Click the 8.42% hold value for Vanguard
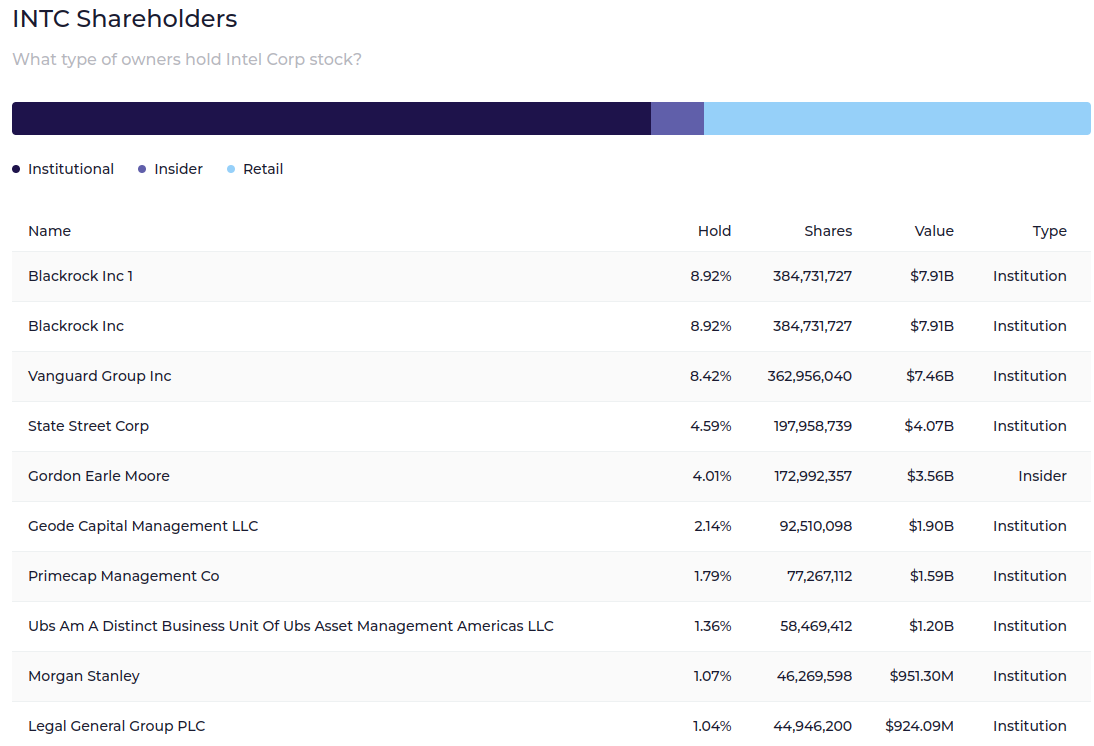The image size is (1094, 746). coord(711,376)
